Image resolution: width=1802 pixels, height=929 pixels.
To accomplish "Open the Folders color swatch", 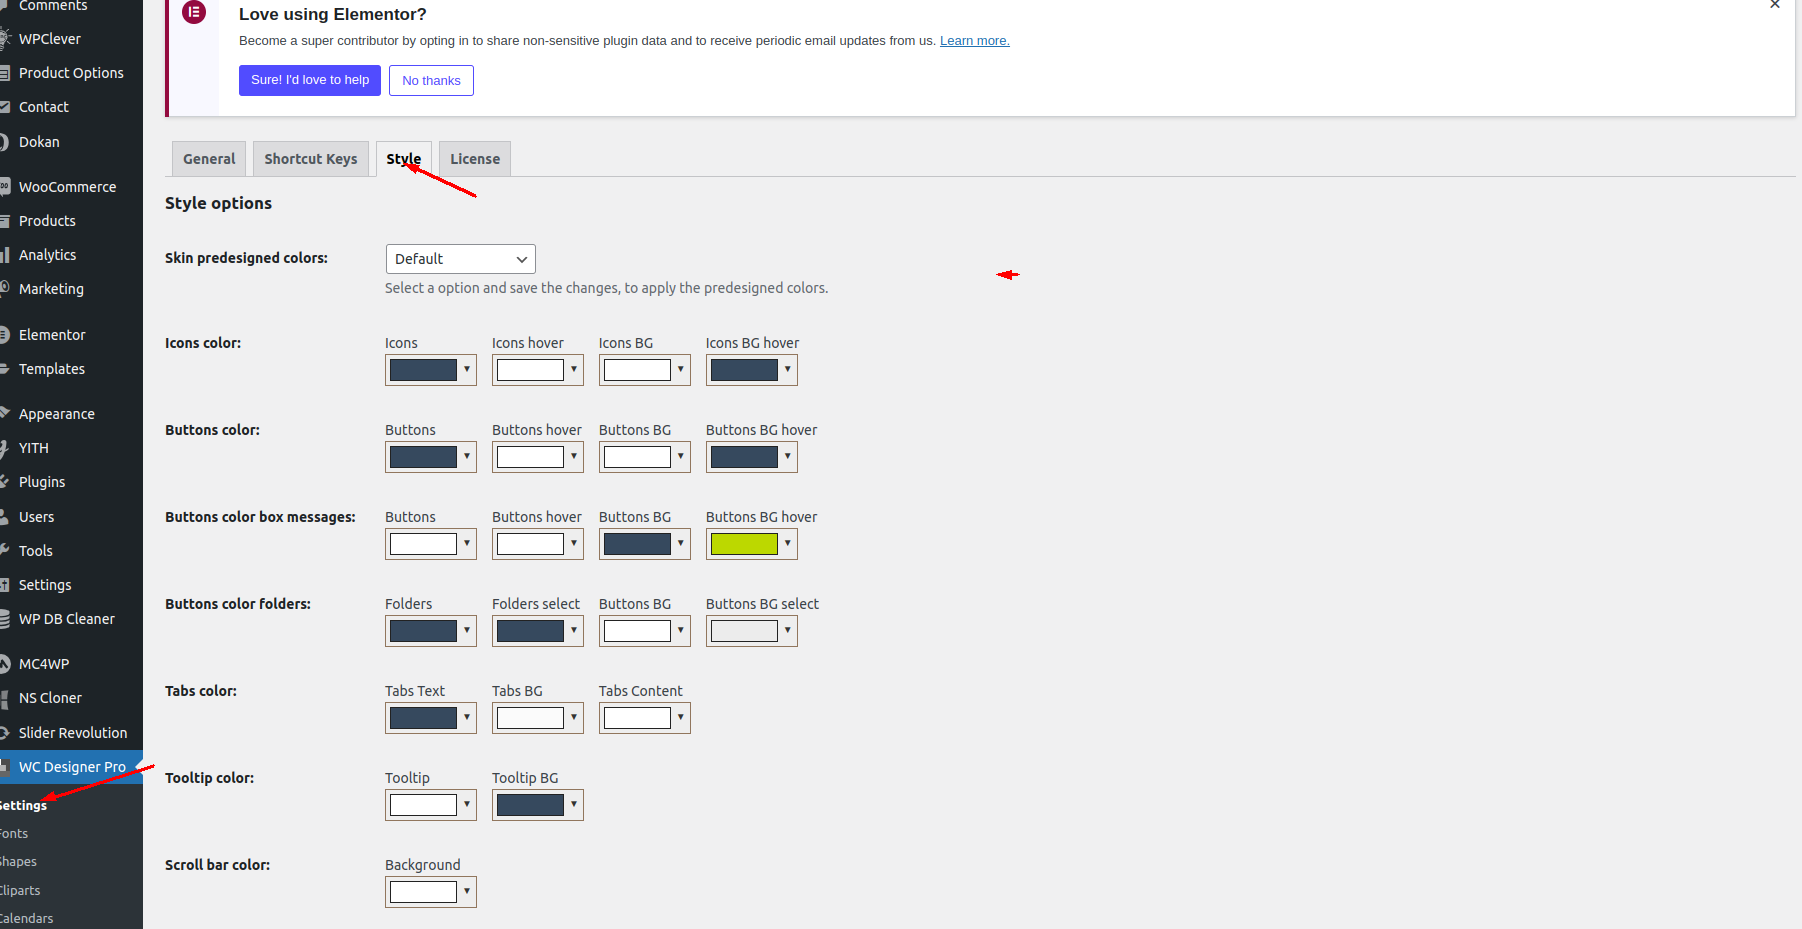I will [x=423, y=631].
